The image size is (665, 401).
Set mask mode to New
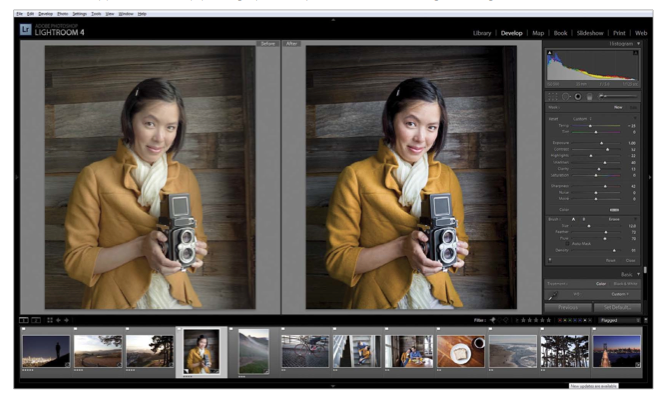(618, 107)
